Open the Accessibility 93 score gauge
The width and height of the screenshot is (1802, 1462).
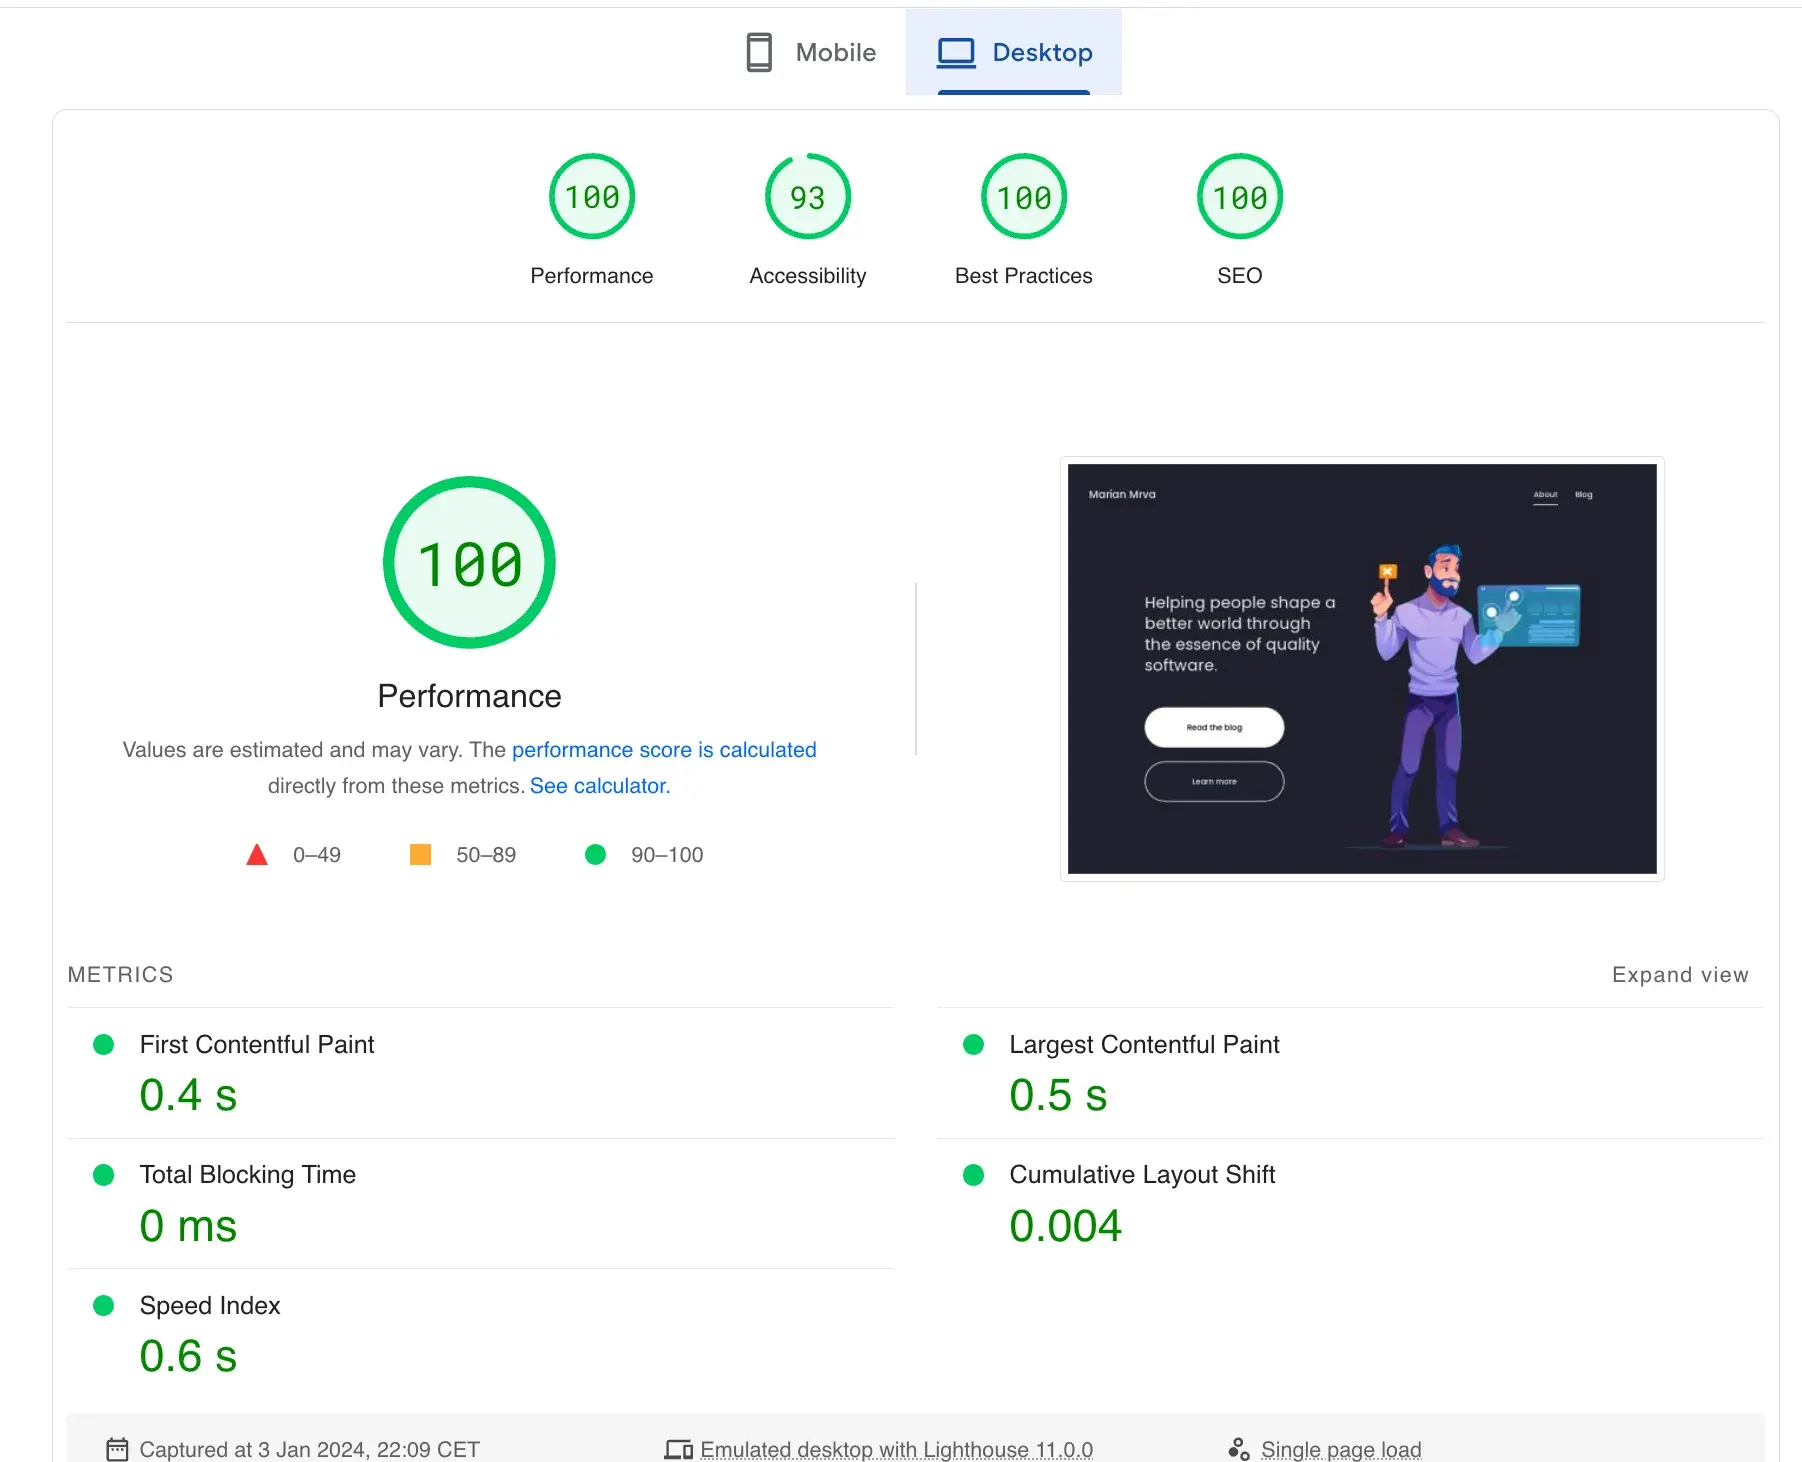(808, 197)
